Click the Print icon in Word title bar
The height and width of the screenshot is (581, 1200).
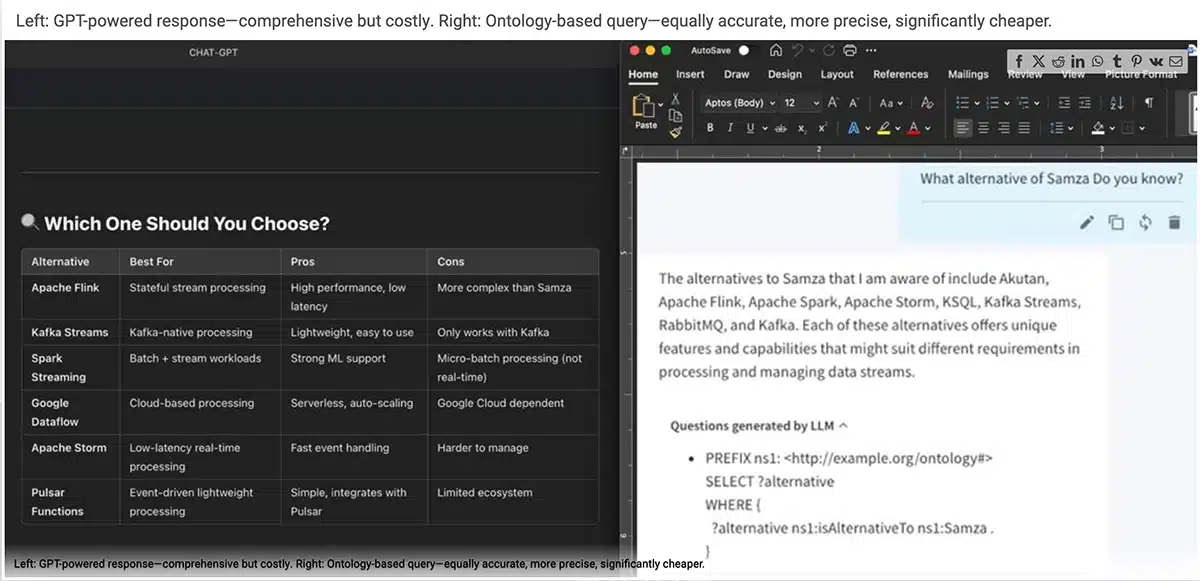point(848,50)
